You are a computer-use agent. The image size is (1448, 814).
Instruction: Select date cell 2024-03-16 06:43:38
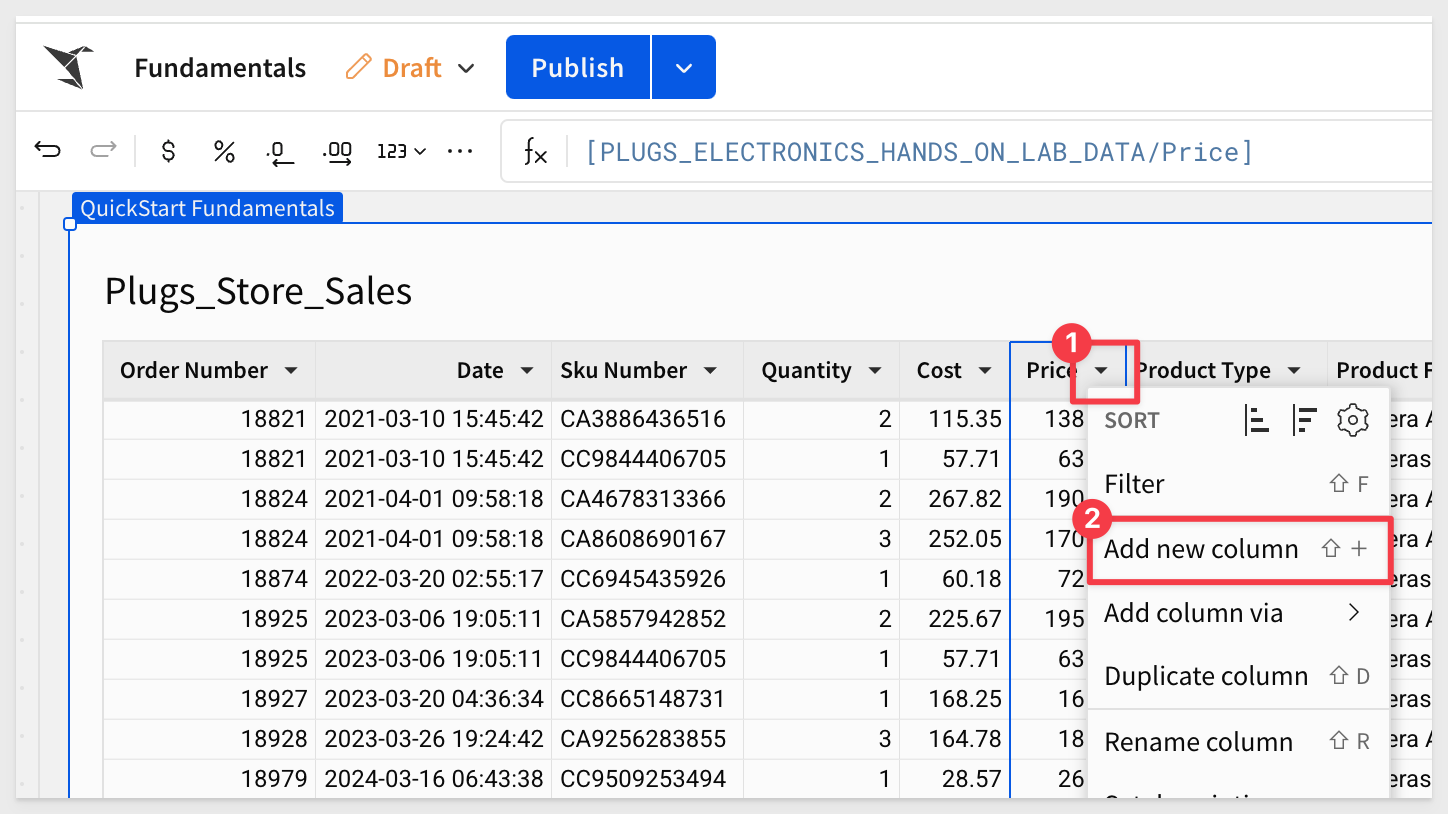(433, 779)
